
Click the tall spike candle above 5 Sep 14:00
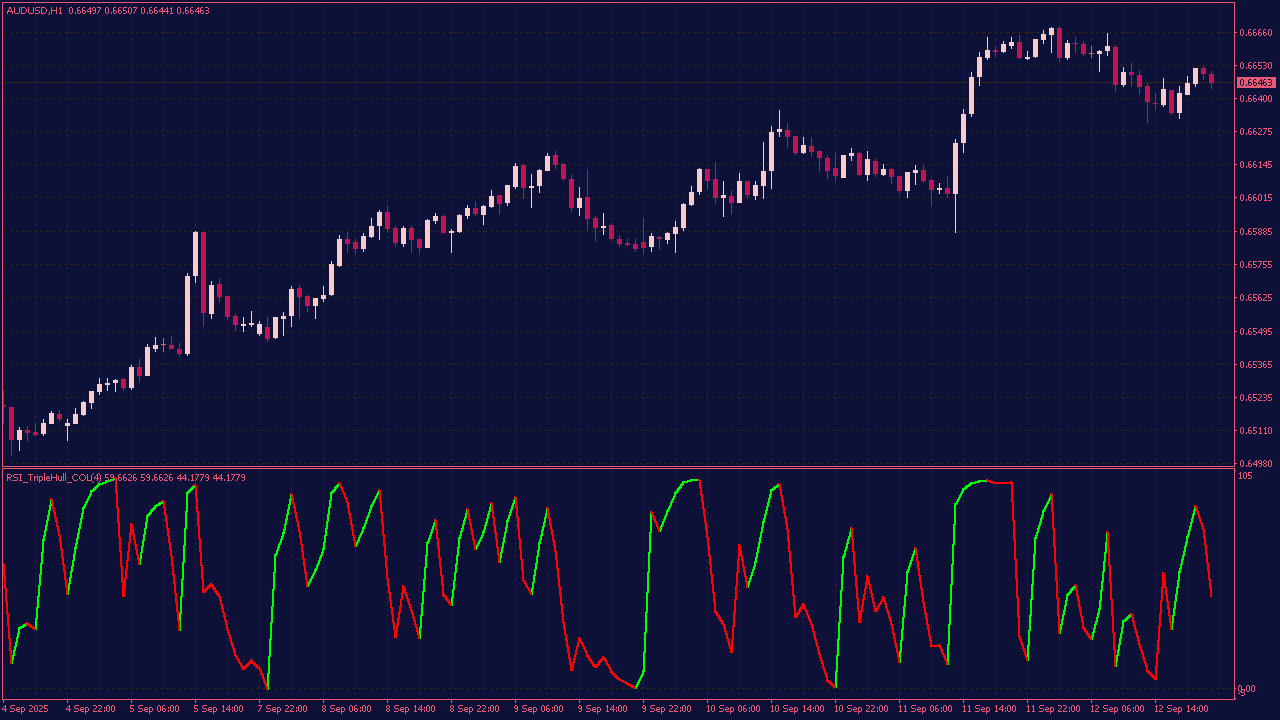203,270
